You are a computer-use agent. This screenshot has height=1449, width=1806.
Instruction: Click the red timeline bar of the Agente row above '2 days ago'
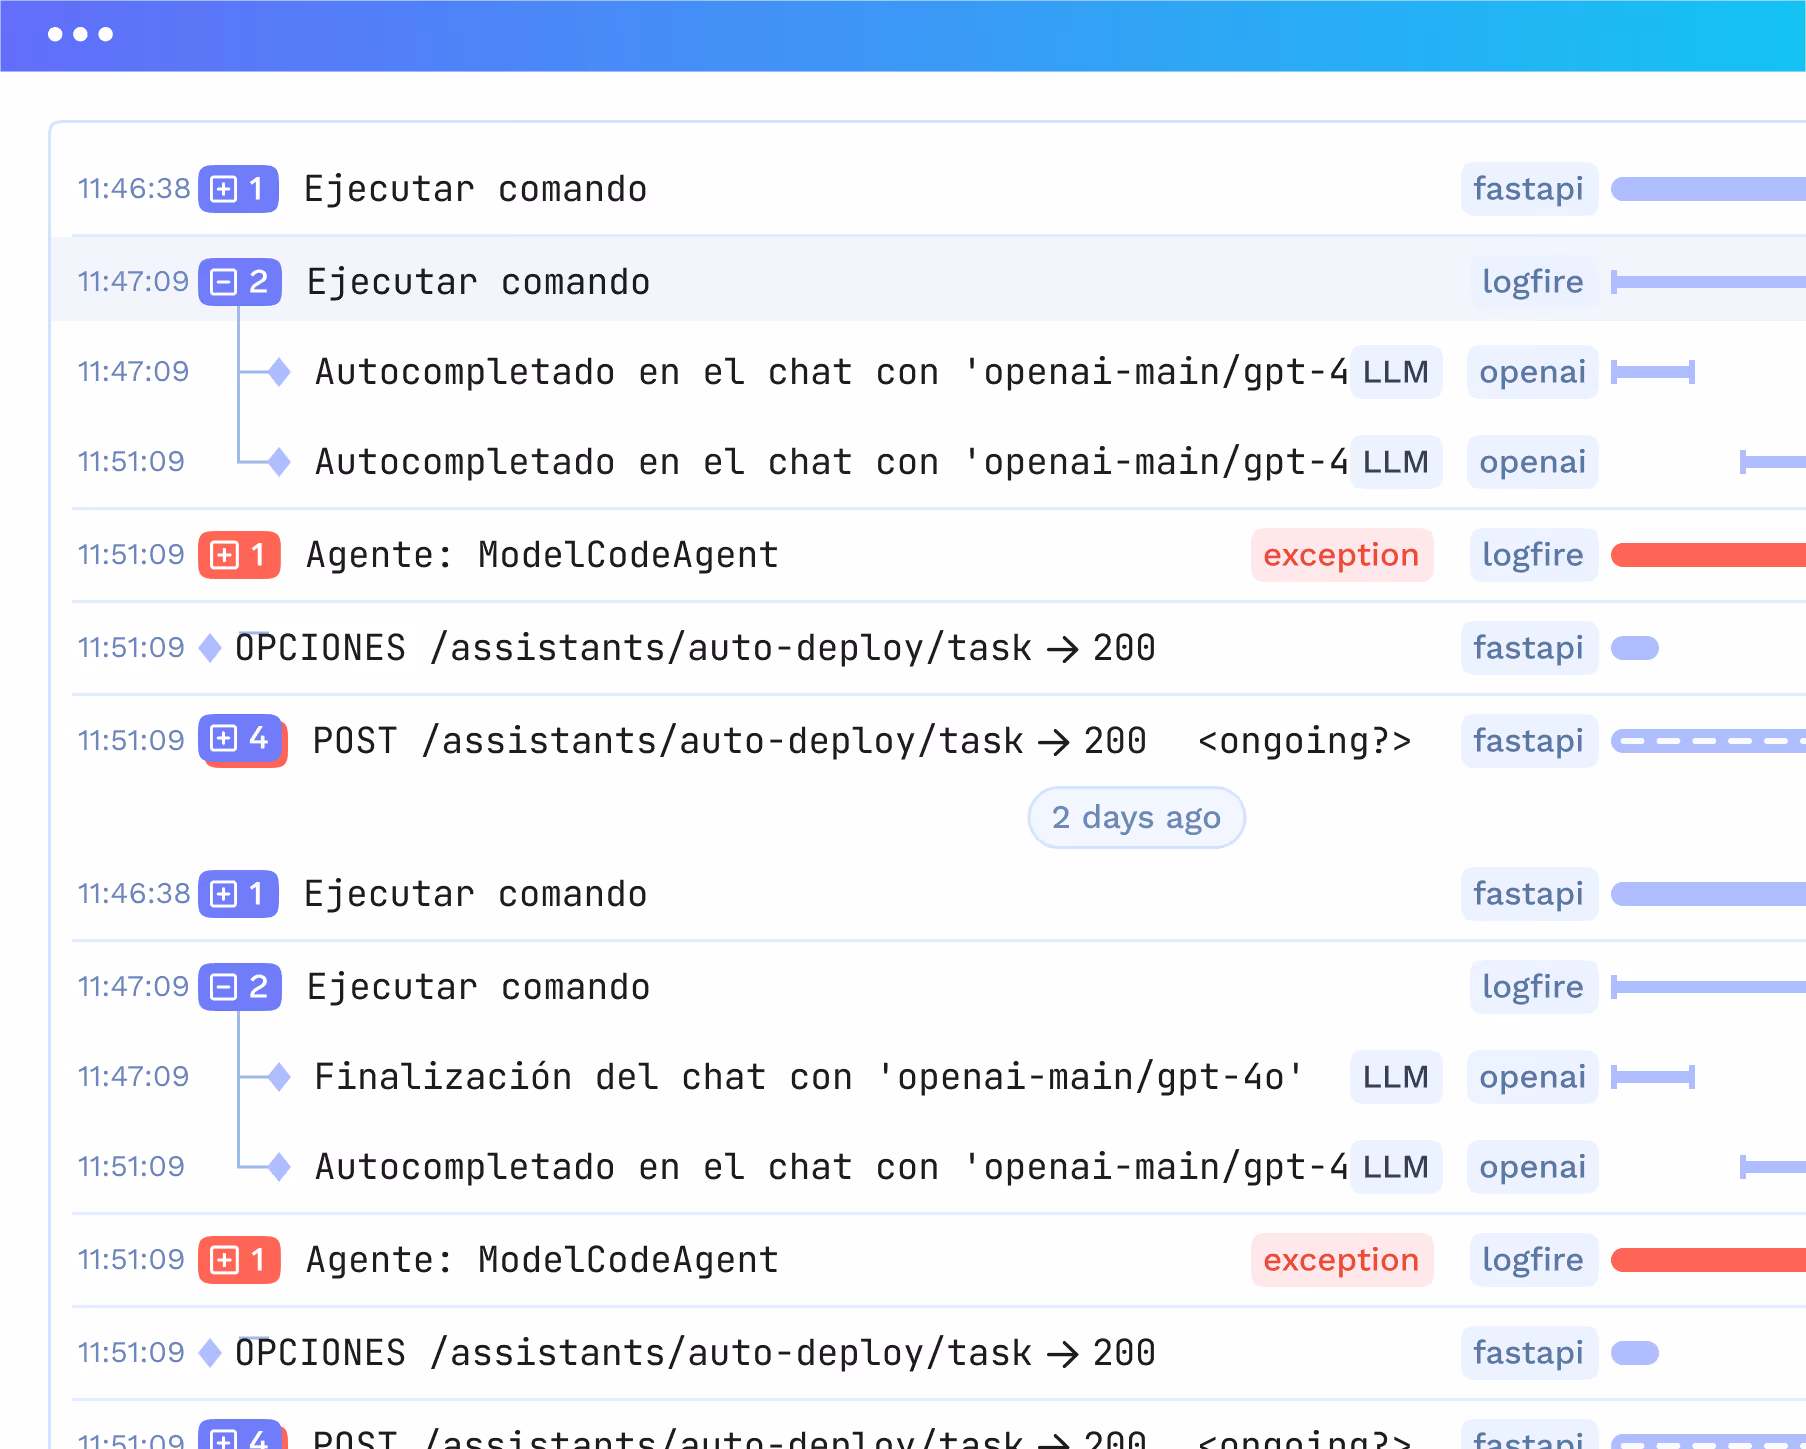(1709, 555)
